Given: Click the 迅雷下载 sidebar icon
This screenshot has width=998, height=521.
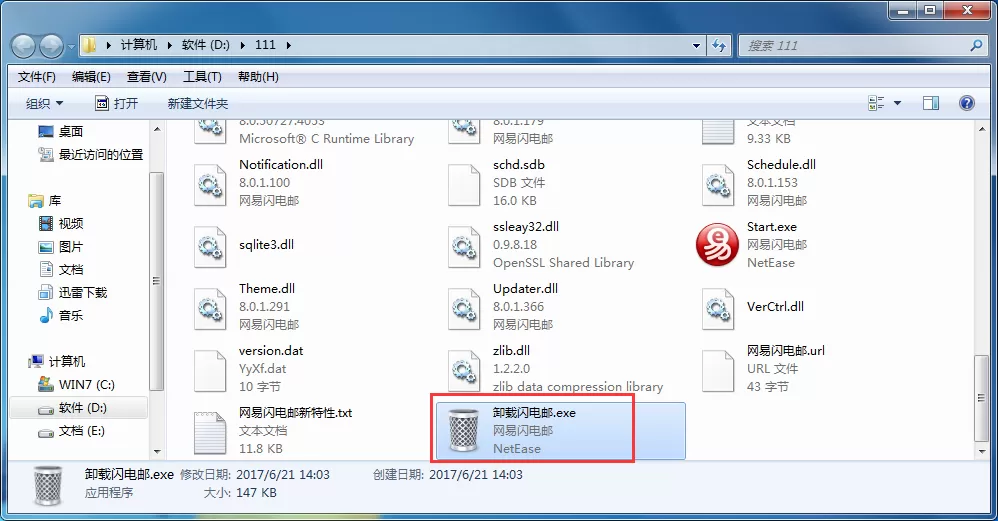Looking at the screenshot, I should [x=46, y=292].
